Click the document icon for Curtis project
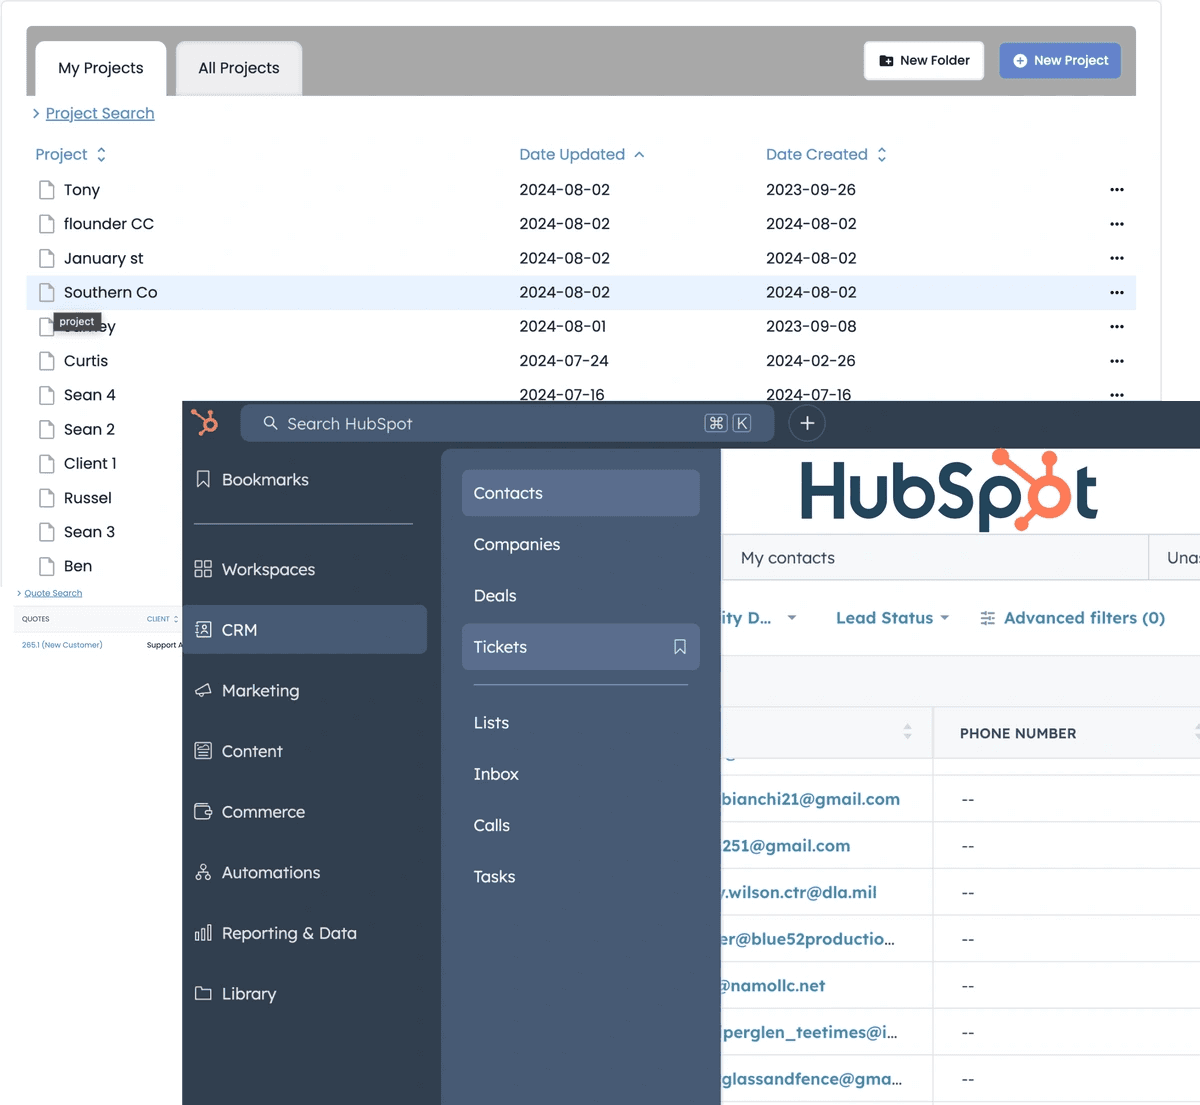1200x1105 pixels. [x=46, y=360]
